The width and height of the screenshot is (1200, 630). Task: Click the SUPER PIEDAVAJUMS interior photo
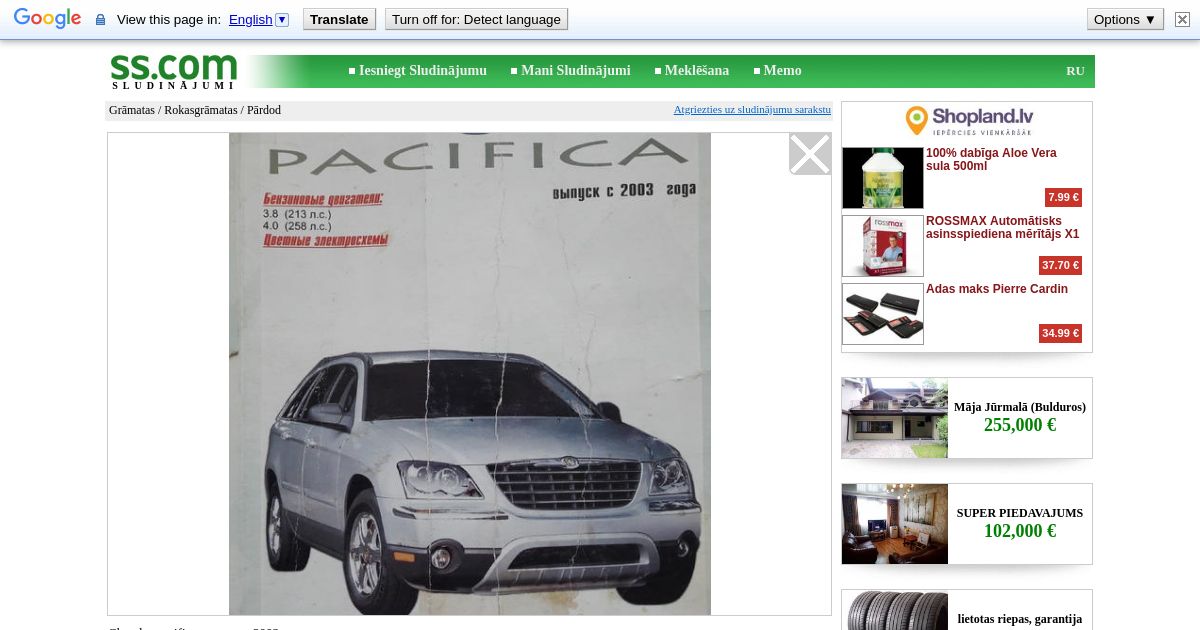[895, 524]
